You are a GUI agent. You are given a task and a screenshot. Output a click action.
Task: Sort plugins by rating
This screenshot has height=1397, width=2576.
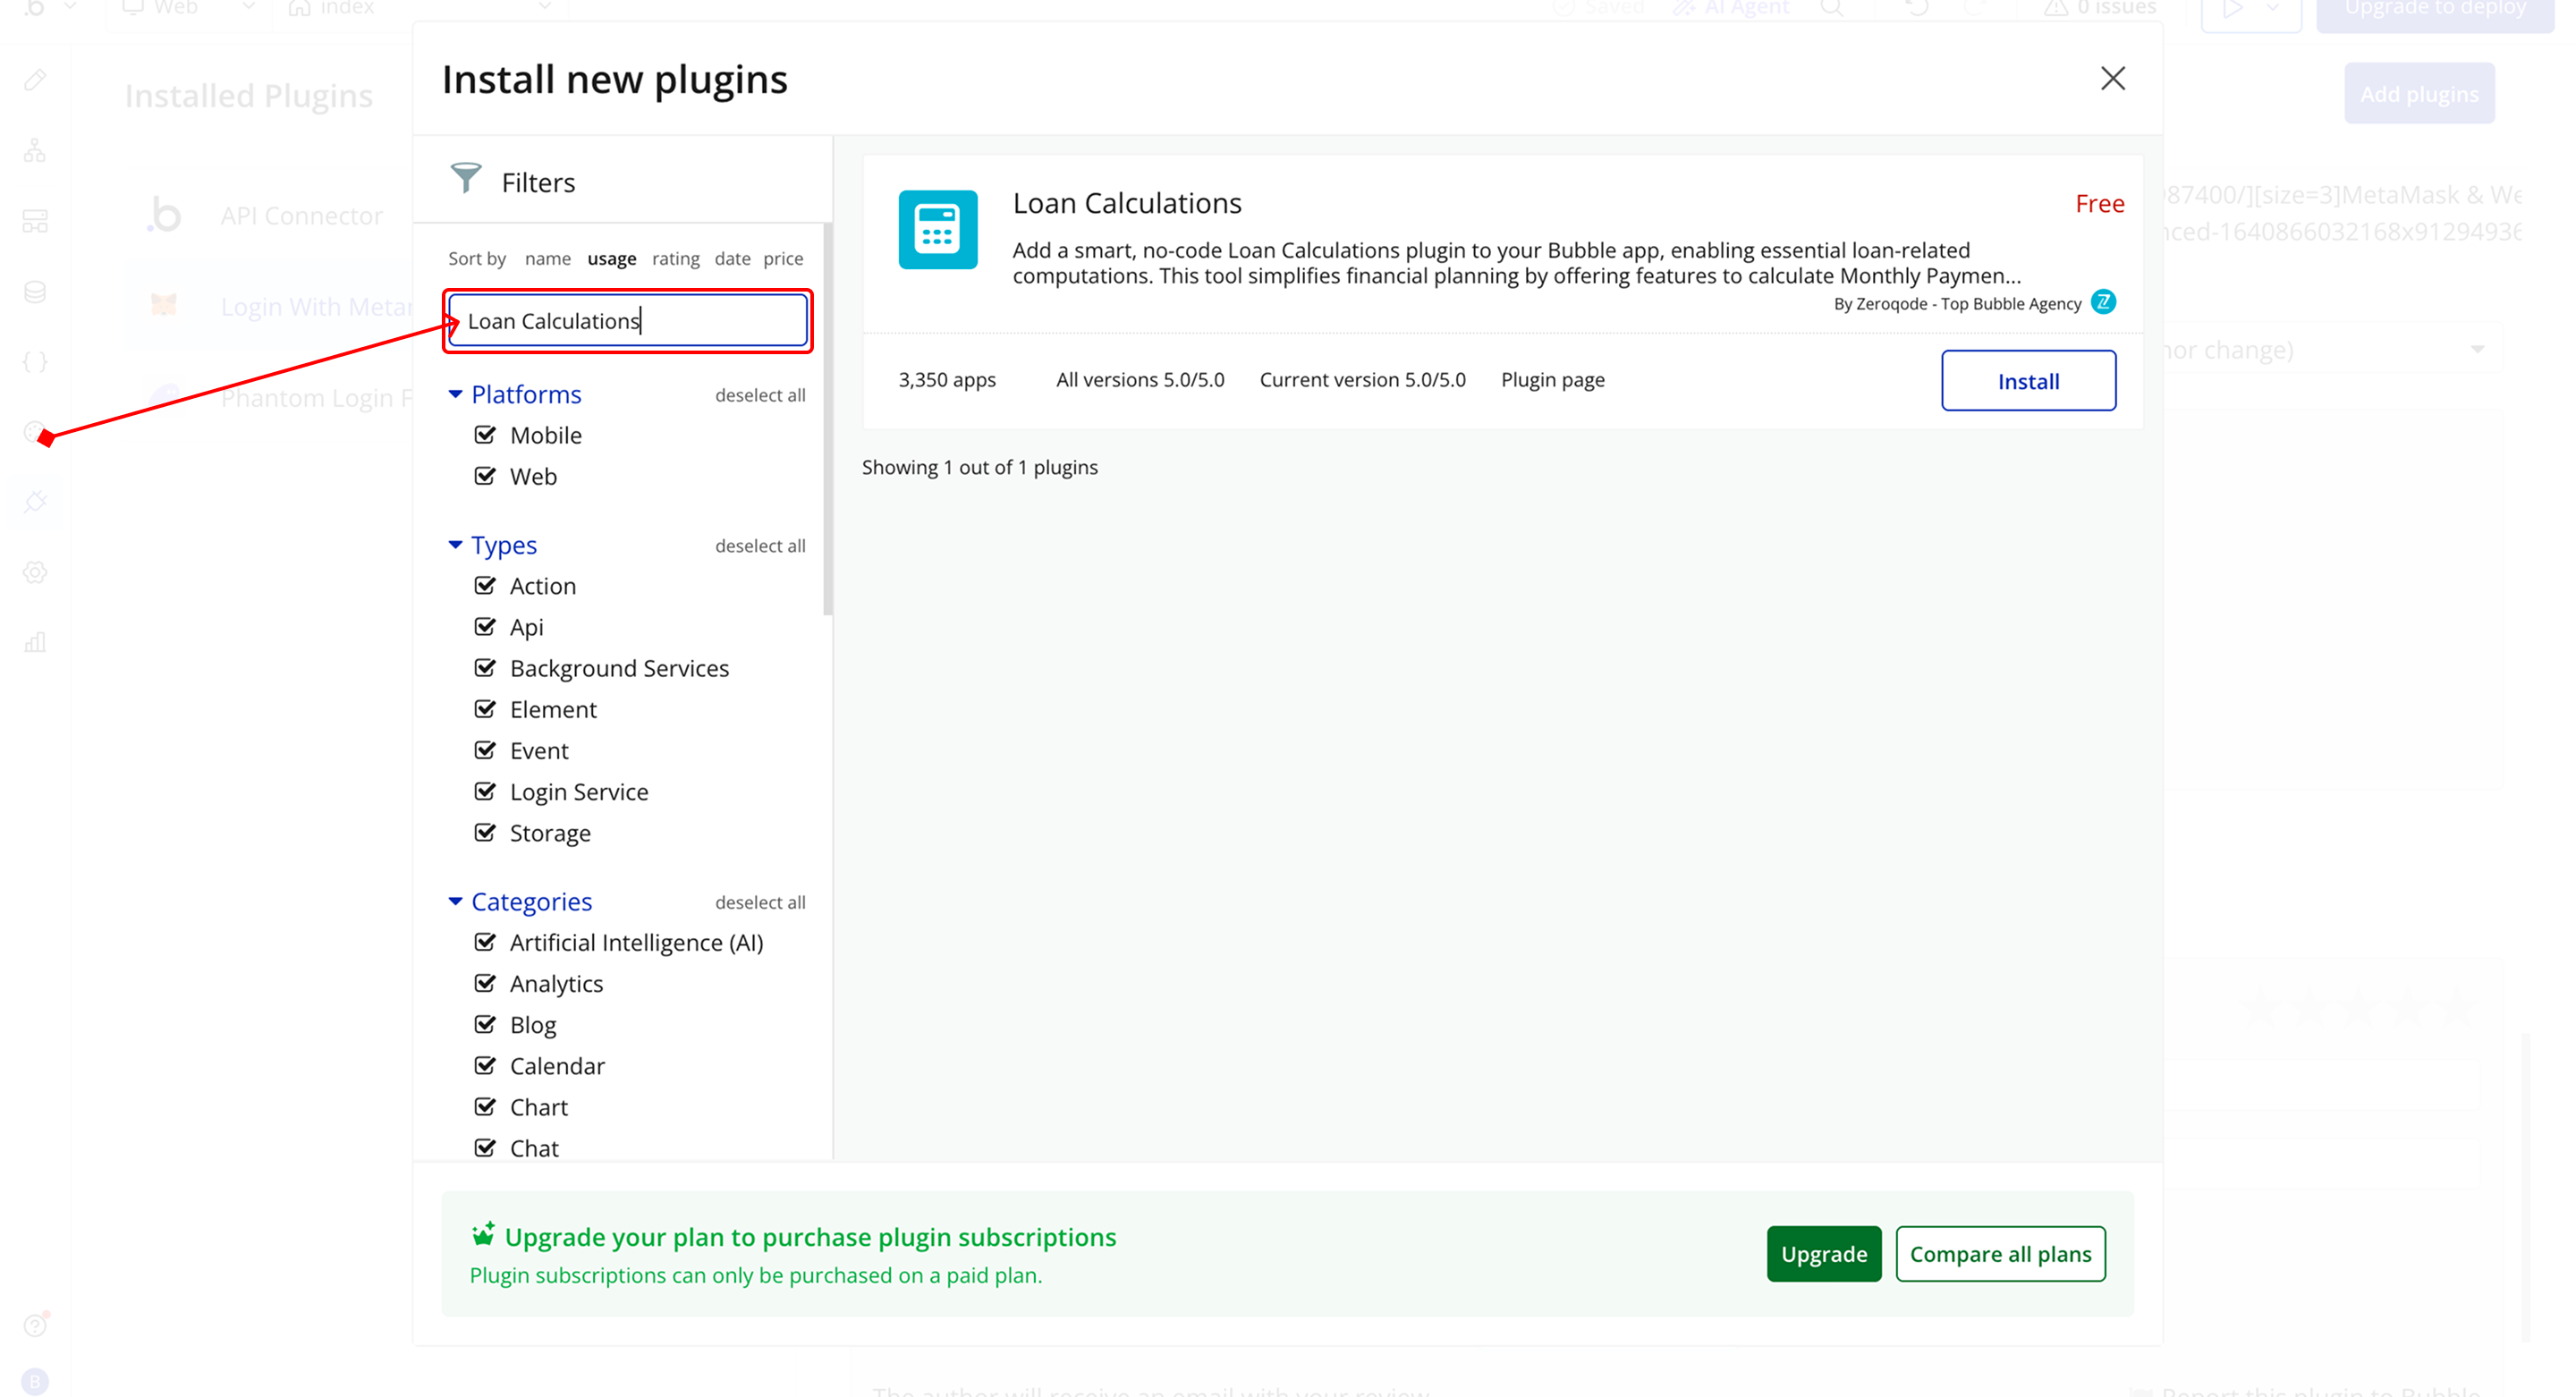[x=675, y=258]
